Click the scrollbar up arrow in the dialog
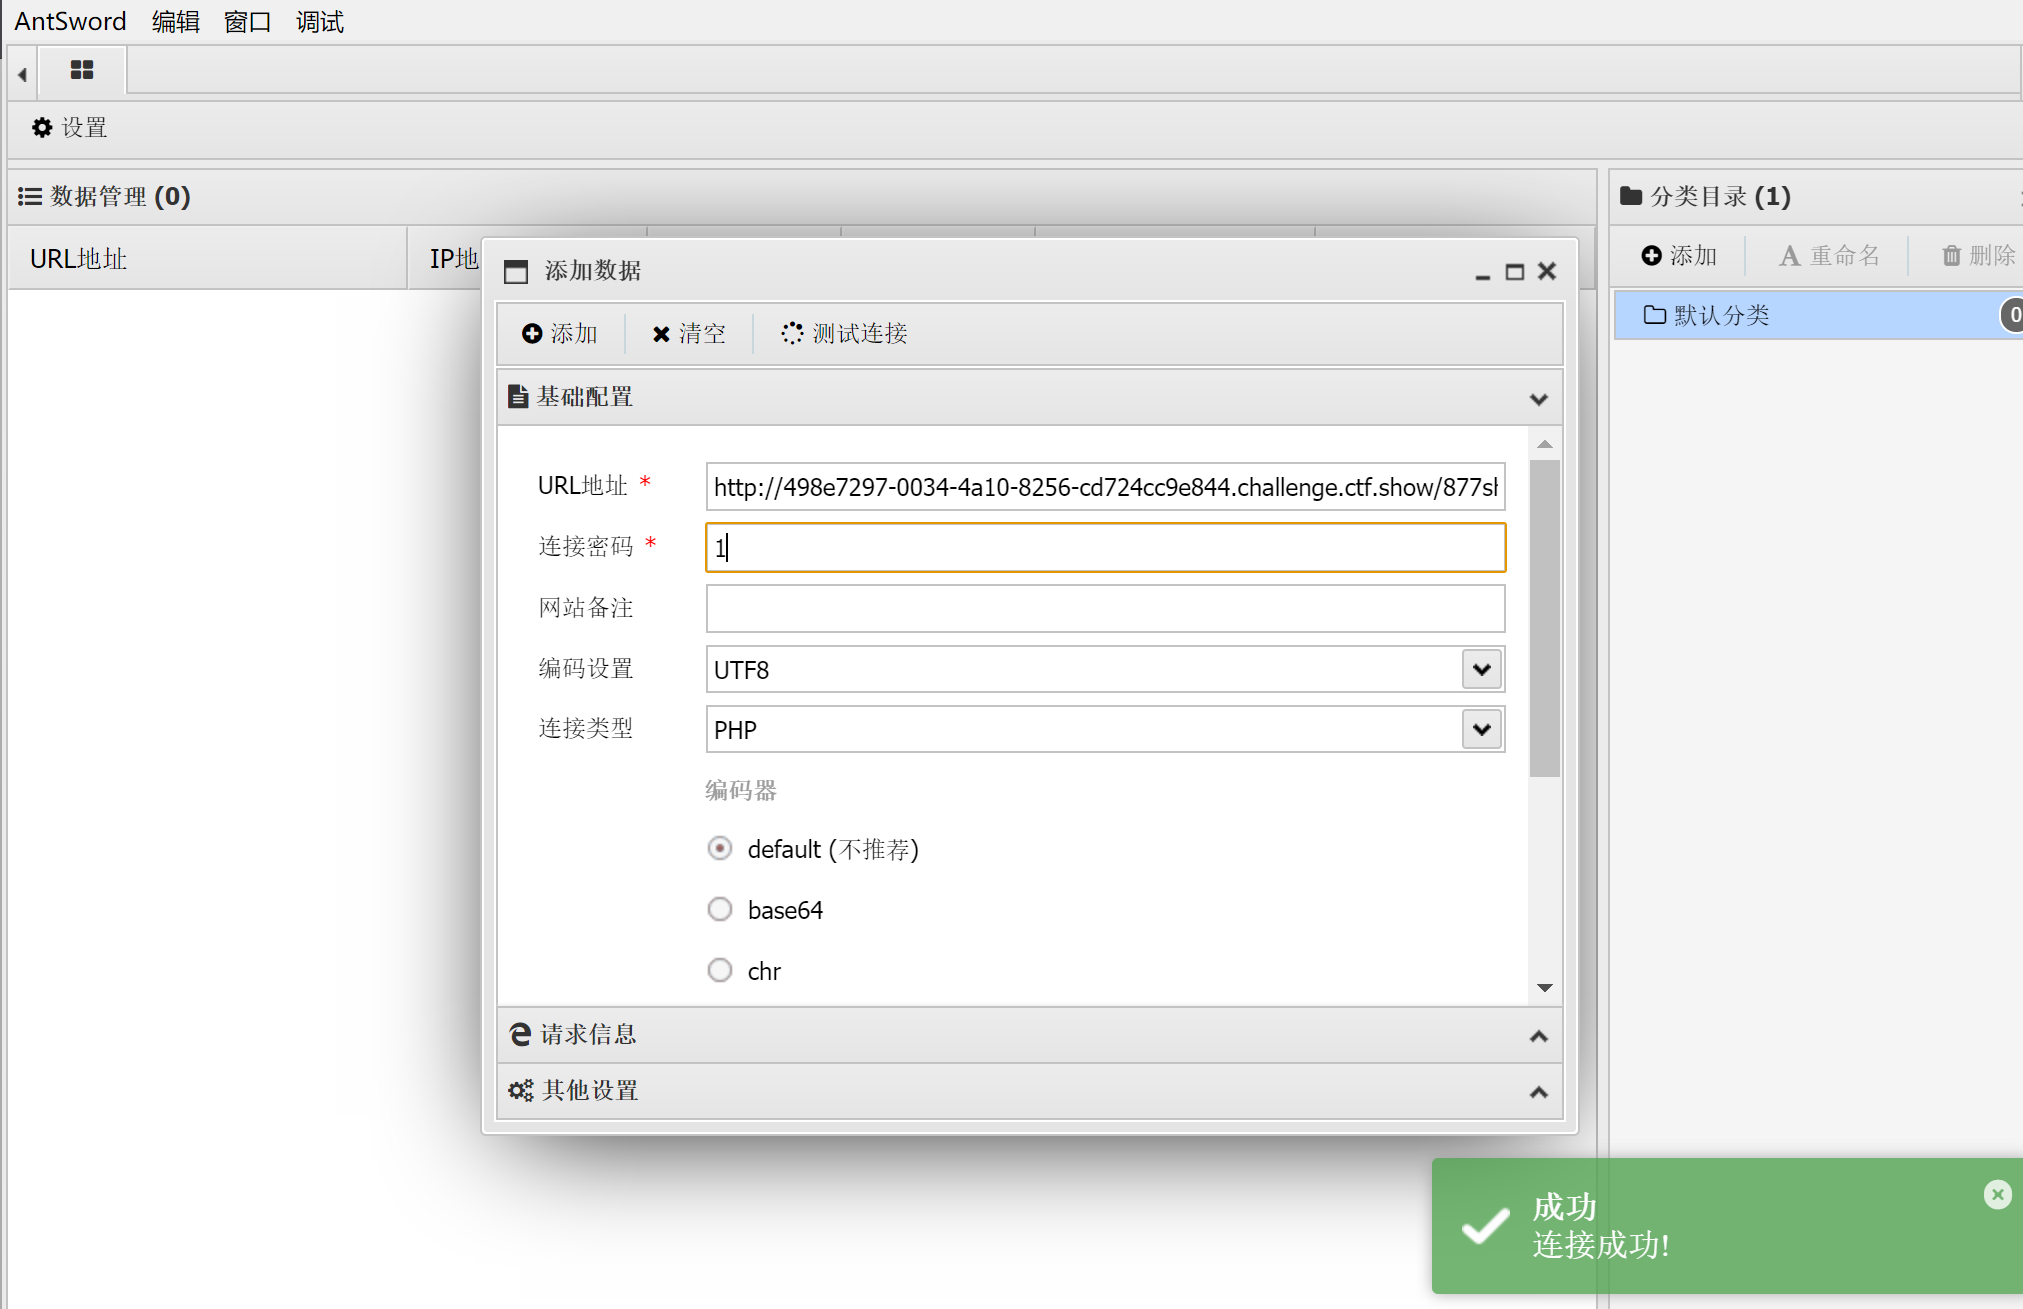The image size is (2023, 1309). (x=1545, y=444)
